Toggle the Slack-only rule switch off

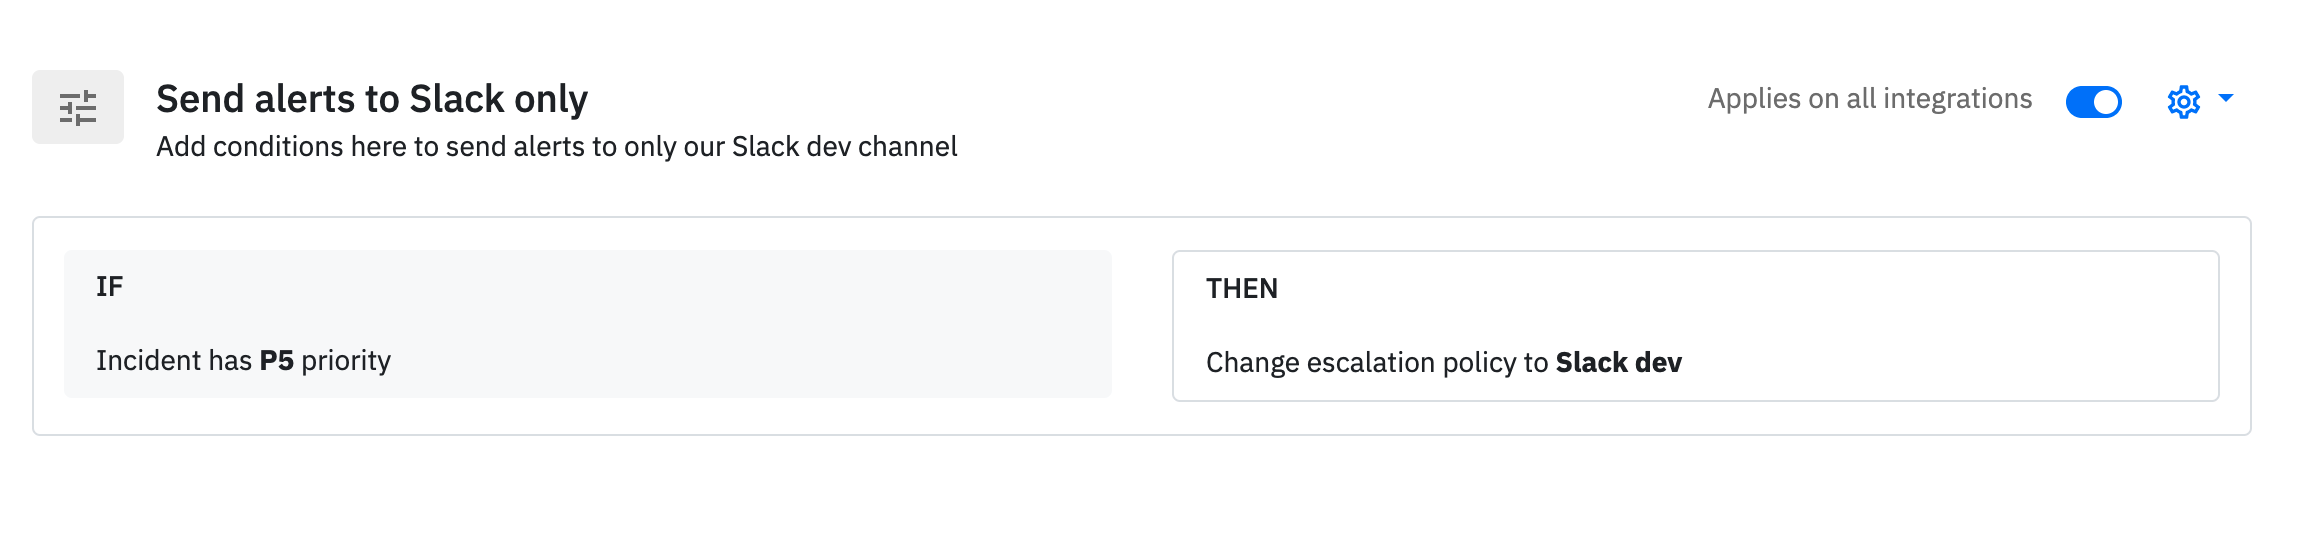pos(2094,102)
